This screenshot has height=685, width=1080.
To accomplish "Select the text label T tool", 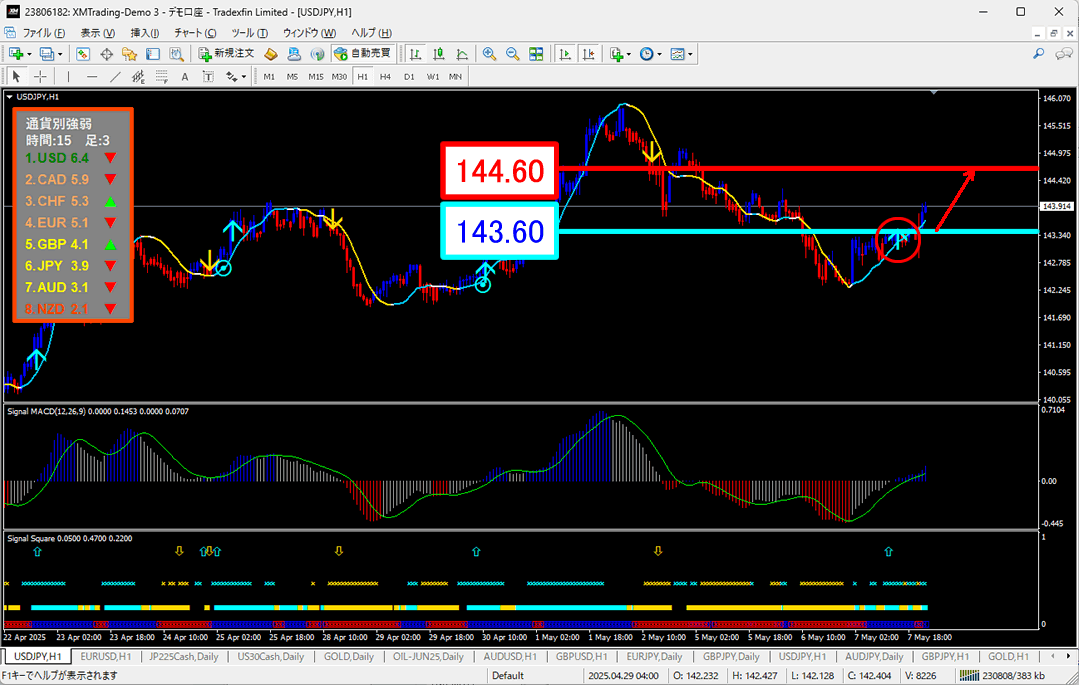I will [208, 76].
